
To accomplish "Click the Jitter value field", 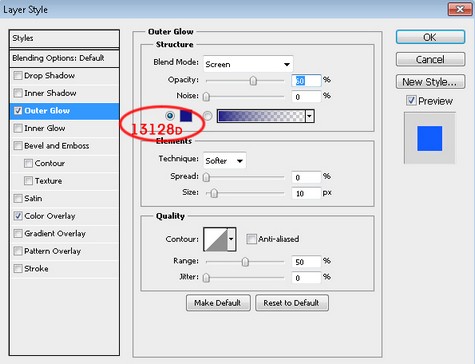I will (306, 277).
